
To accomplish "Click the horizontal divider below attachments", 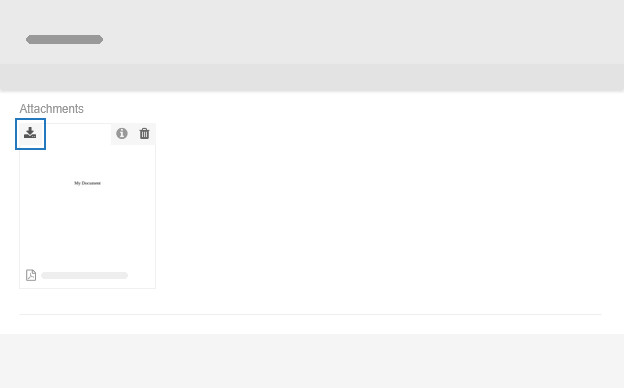I will pyautogui.click(x=310, y=314).
